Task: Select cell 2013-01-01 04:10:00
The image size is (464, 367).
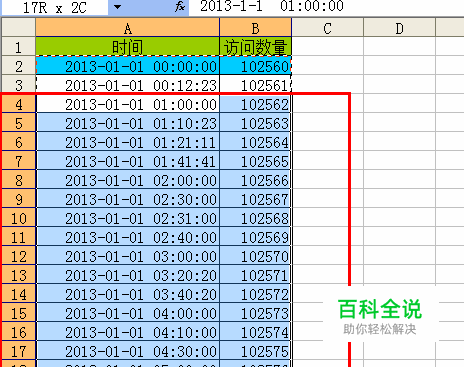Action: coord(128,332)
